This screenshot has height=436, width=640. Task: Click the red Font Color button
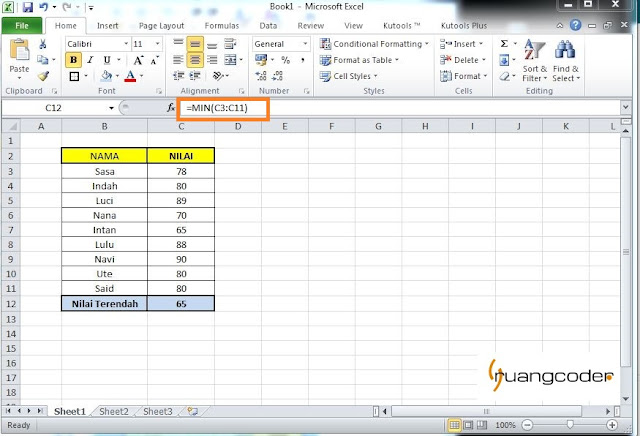[x=130, y=76]
